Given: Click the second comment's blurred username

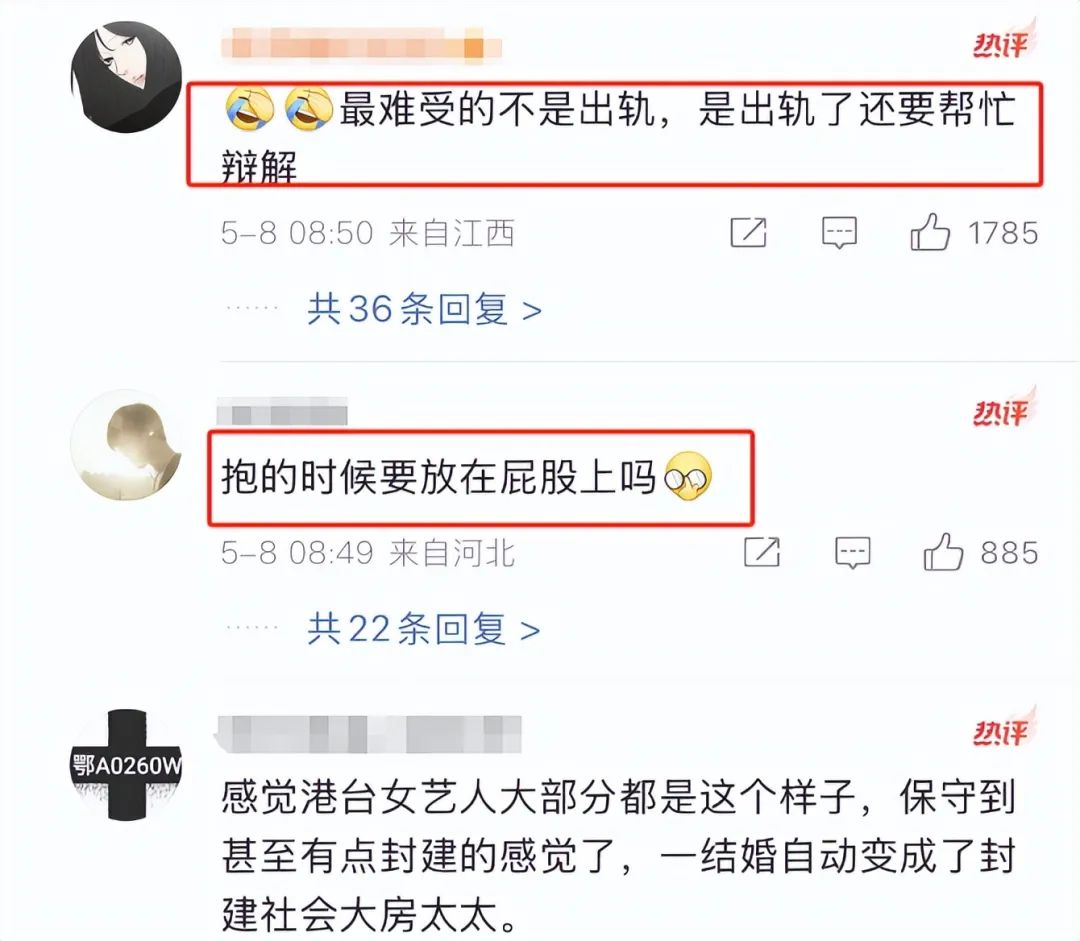Looking at the screenshot, I should click(x=282, y=411).
